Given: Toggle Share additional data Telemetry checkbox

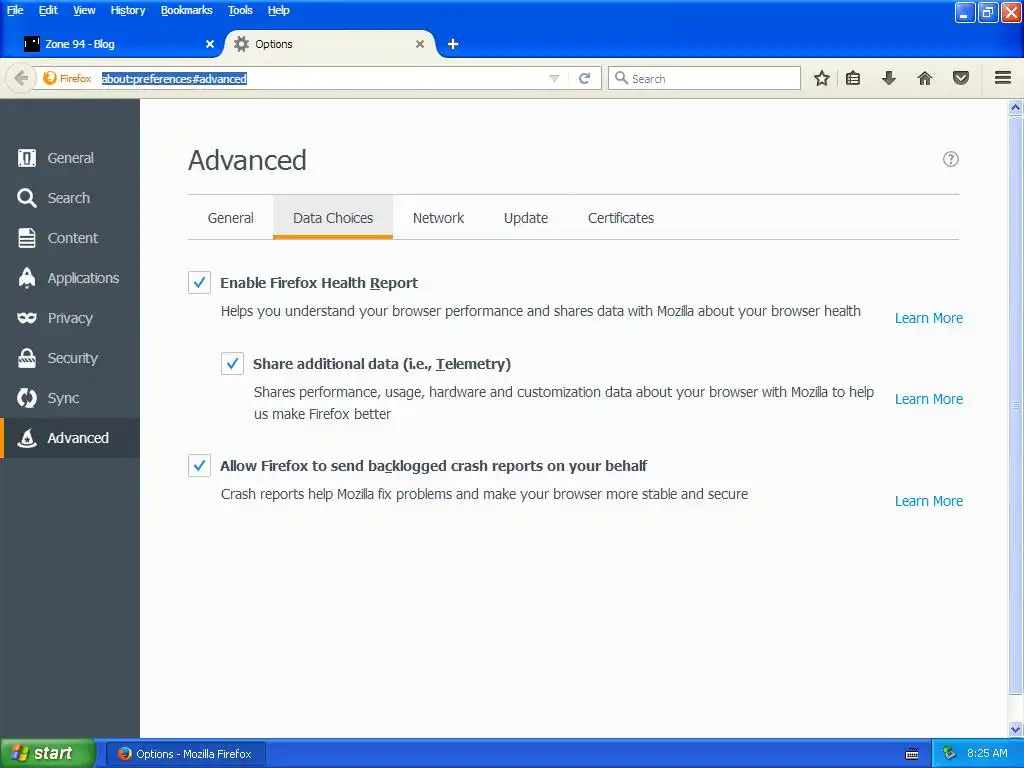Looking at the screenshot, I should pos(232,363).
